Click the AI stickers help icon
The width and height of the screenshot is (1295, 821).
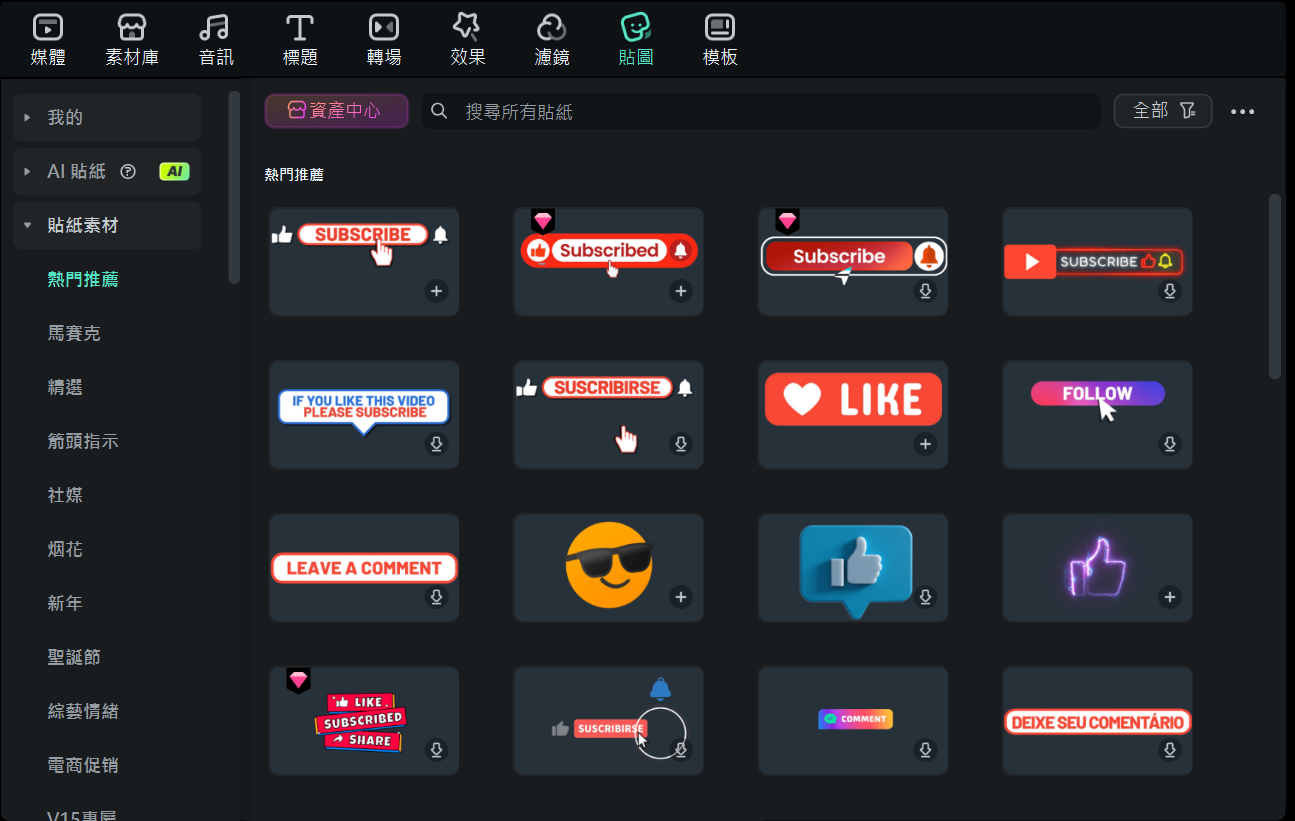128,171
